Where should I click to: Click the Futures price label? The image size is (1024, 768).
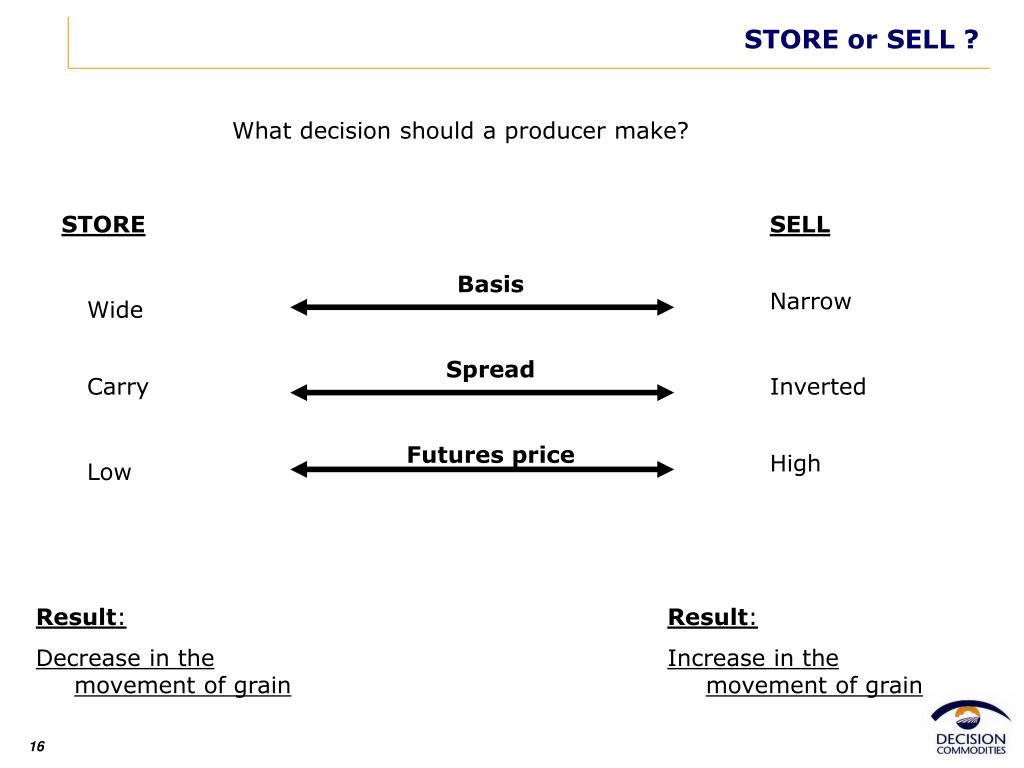coord(490,455)
